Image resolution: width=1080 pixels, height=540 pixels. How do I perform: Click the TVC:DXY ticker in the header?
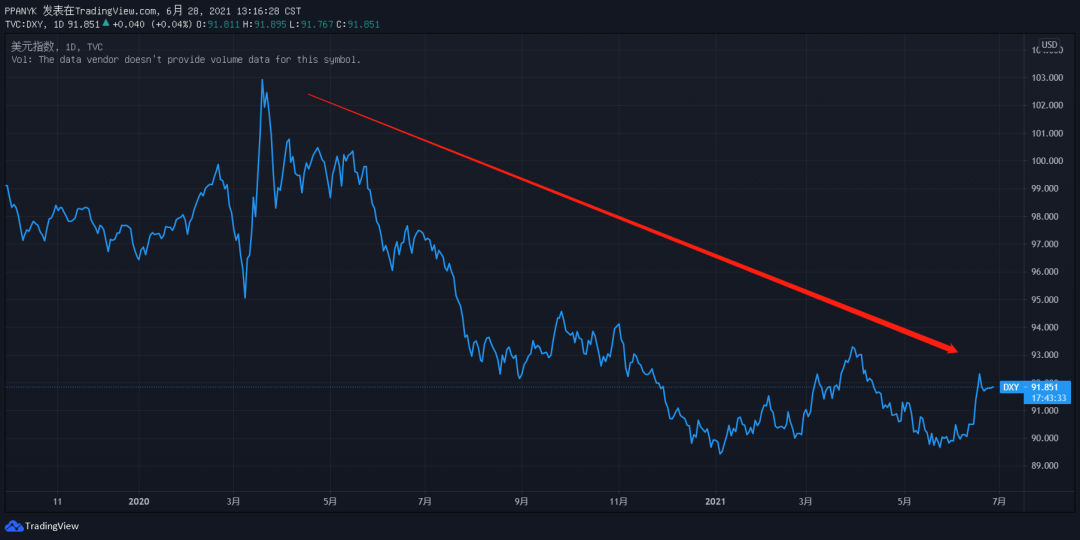(23, 24)
